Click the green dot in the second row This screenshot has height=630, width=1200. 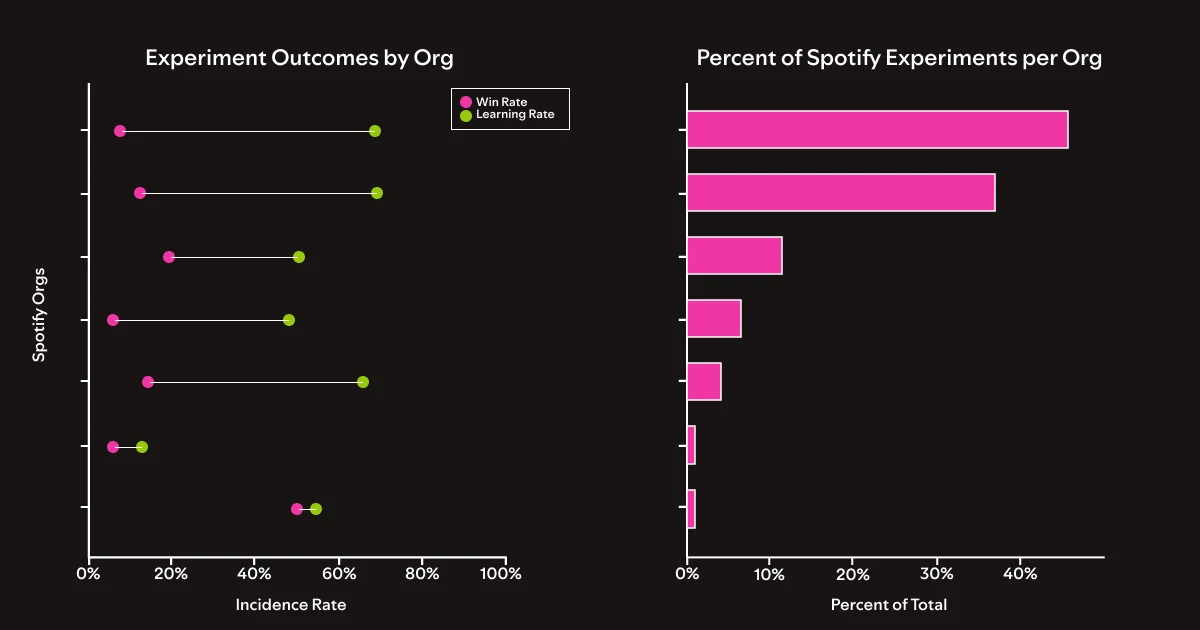tap(377, 193)
